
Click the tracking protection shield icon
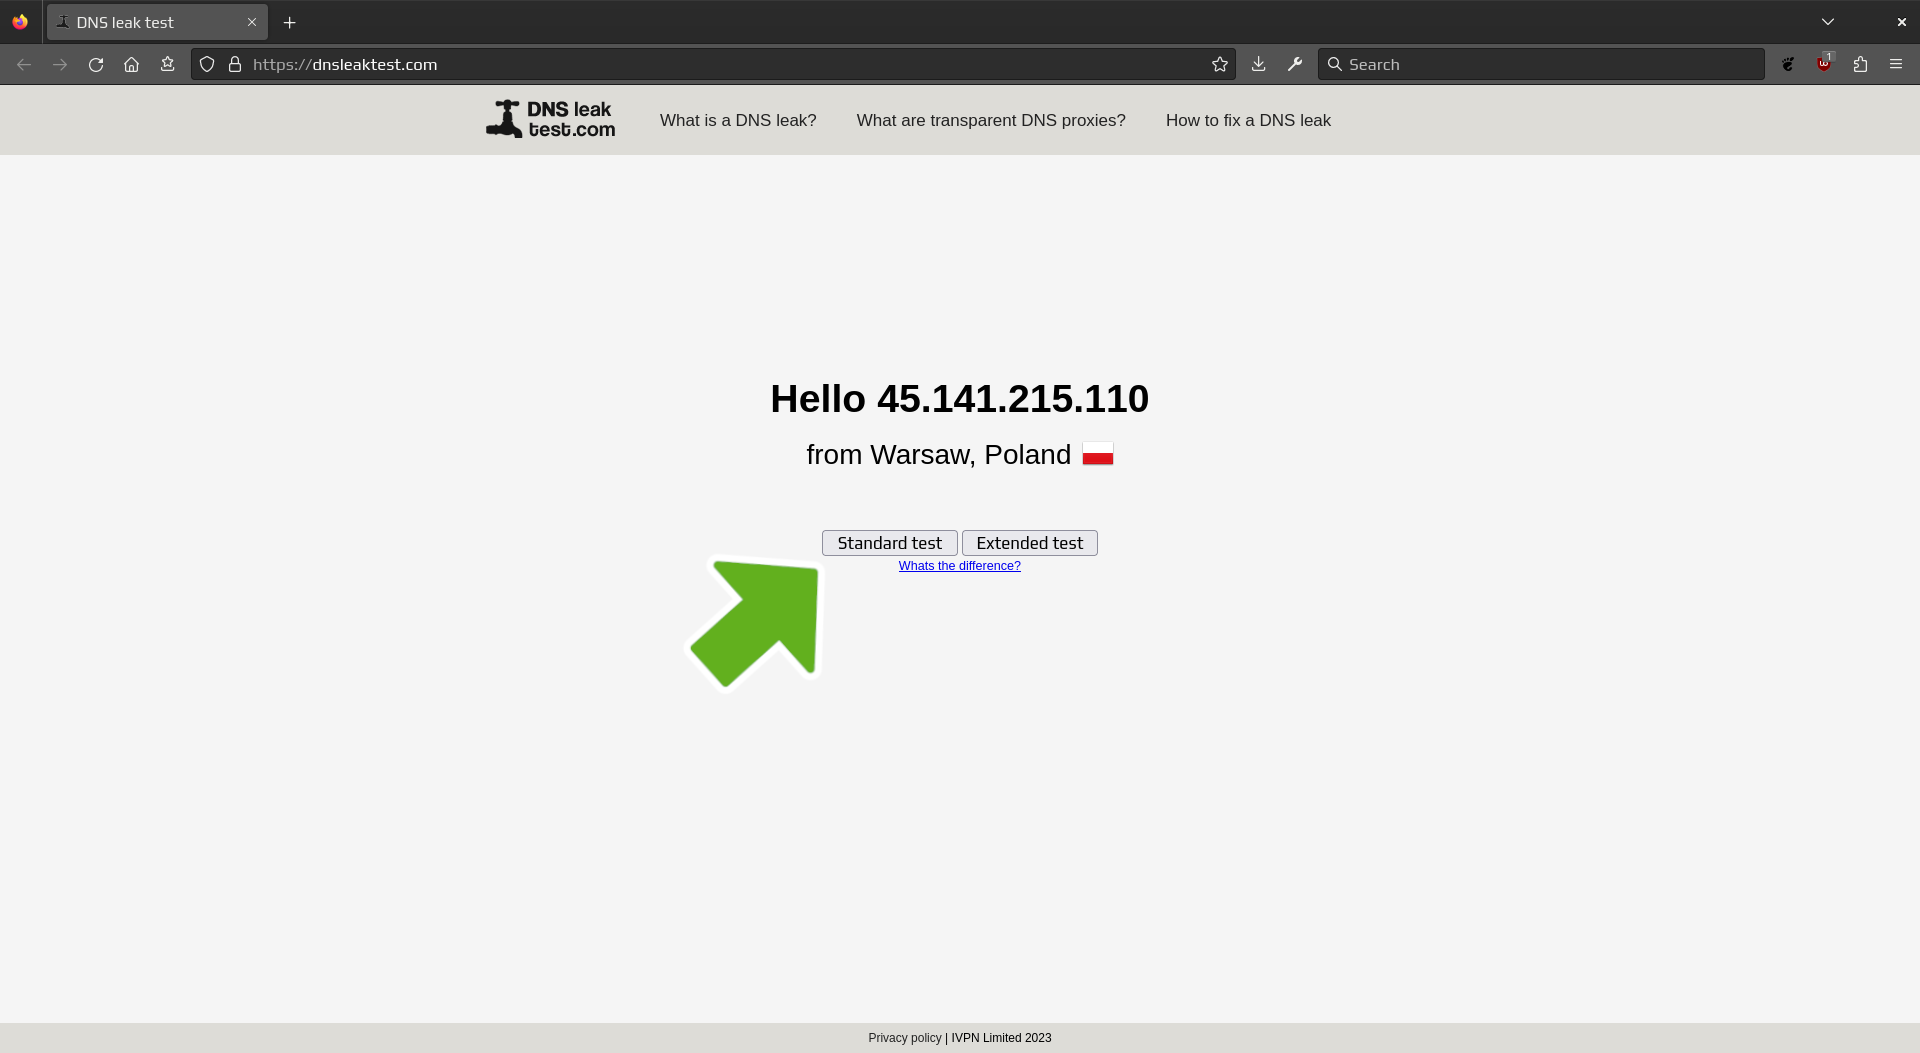[207, 64]
